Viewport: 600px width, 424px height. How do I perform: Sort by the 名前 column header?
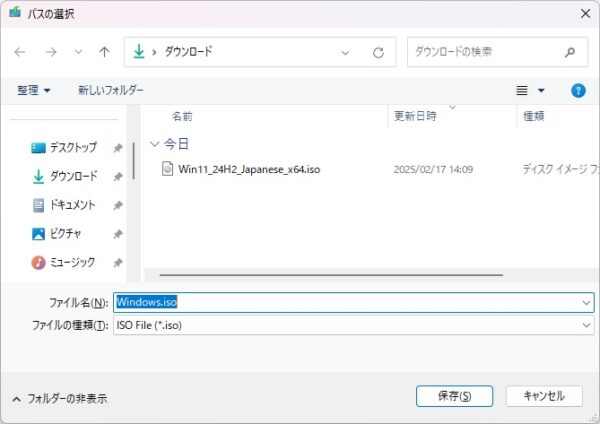(182, 116)
